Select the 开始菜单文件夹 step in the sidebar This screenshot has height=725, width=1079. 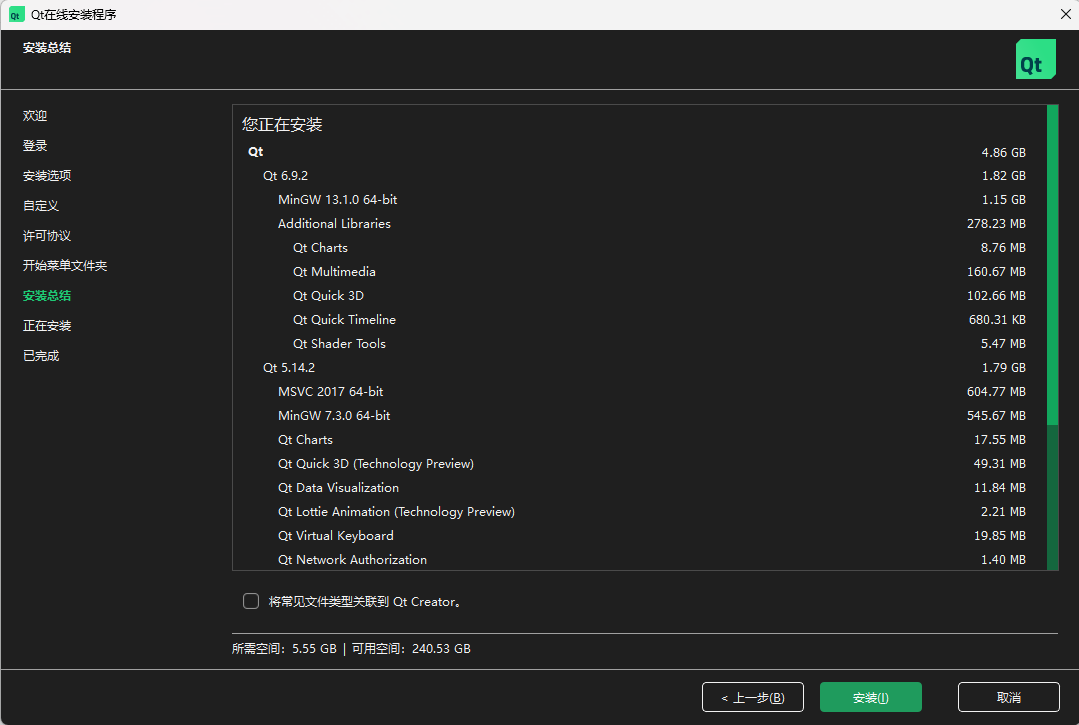(65, 266)
